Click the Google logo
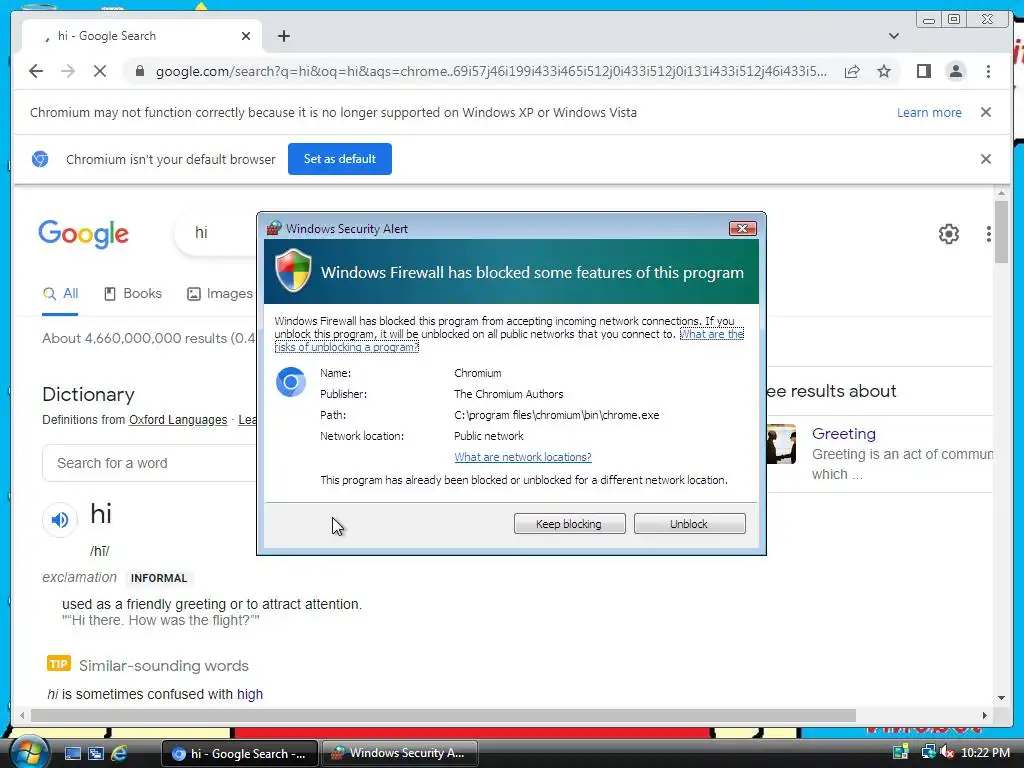Viewport: 1024px width, 768px height. point(84,234)
